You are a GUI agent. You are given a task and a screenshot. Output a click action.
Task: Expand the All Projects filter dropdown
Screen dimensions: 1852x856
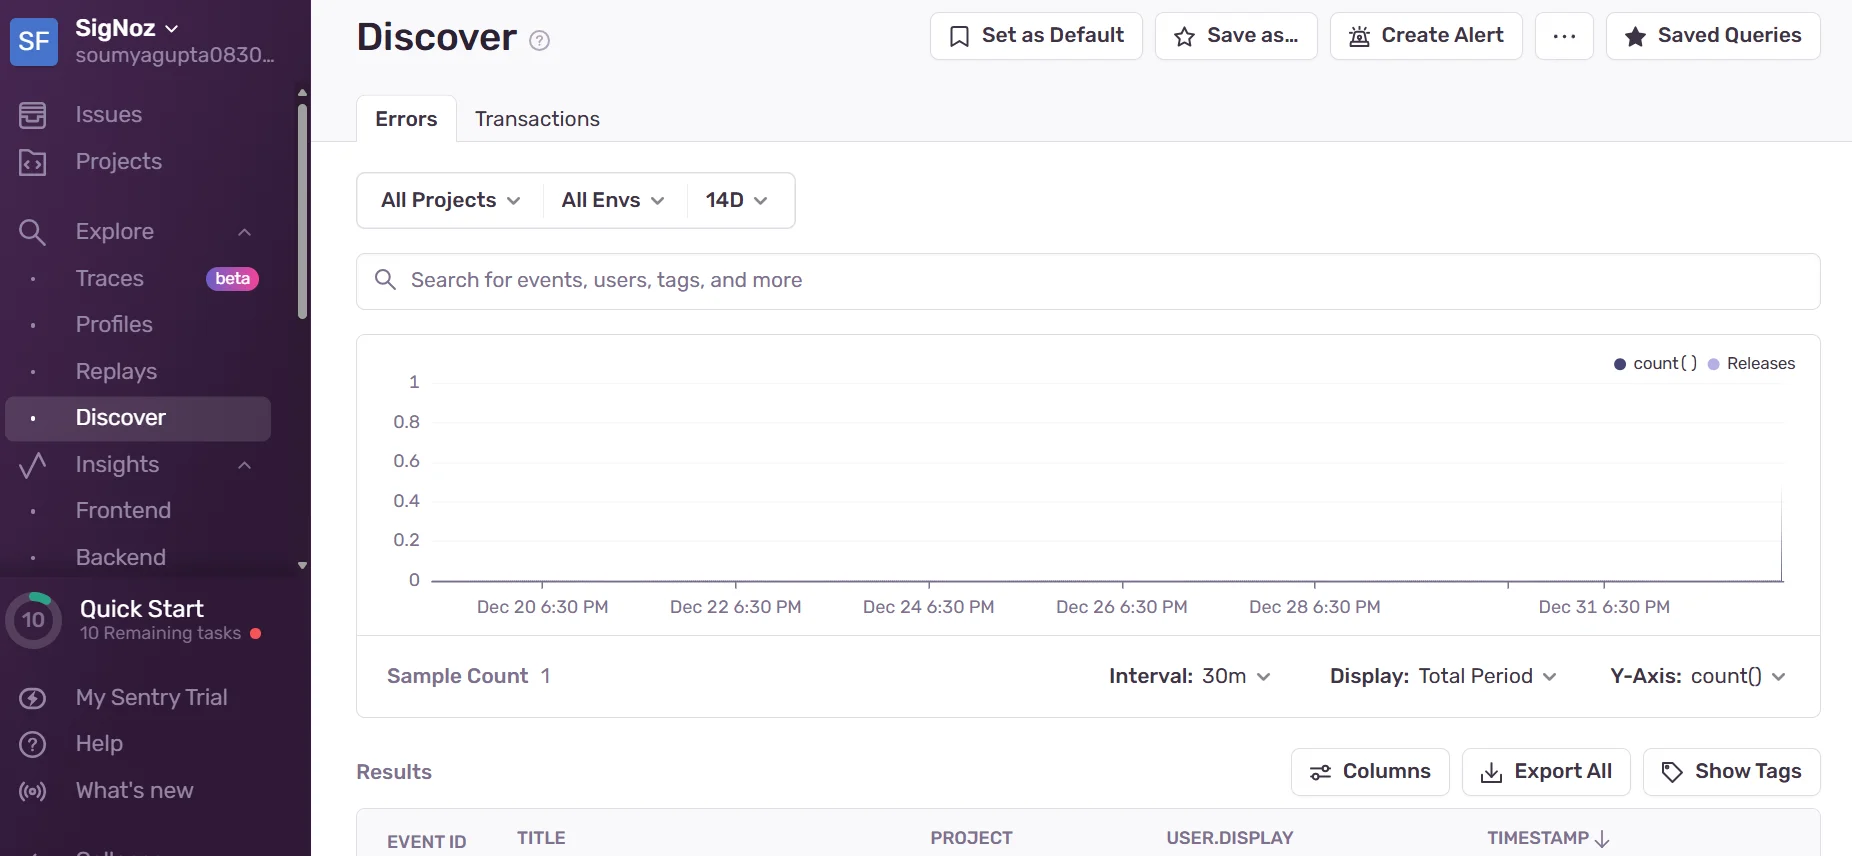[x=450, y=201]
